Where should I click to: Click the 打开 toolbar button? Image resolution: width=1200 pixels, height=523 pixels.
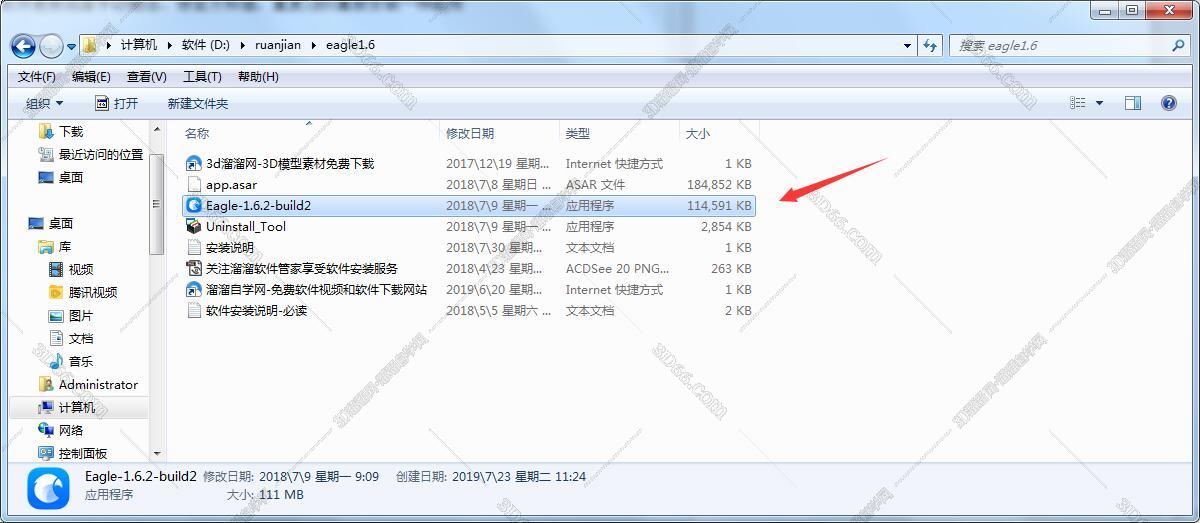click(x=117, y=103)
